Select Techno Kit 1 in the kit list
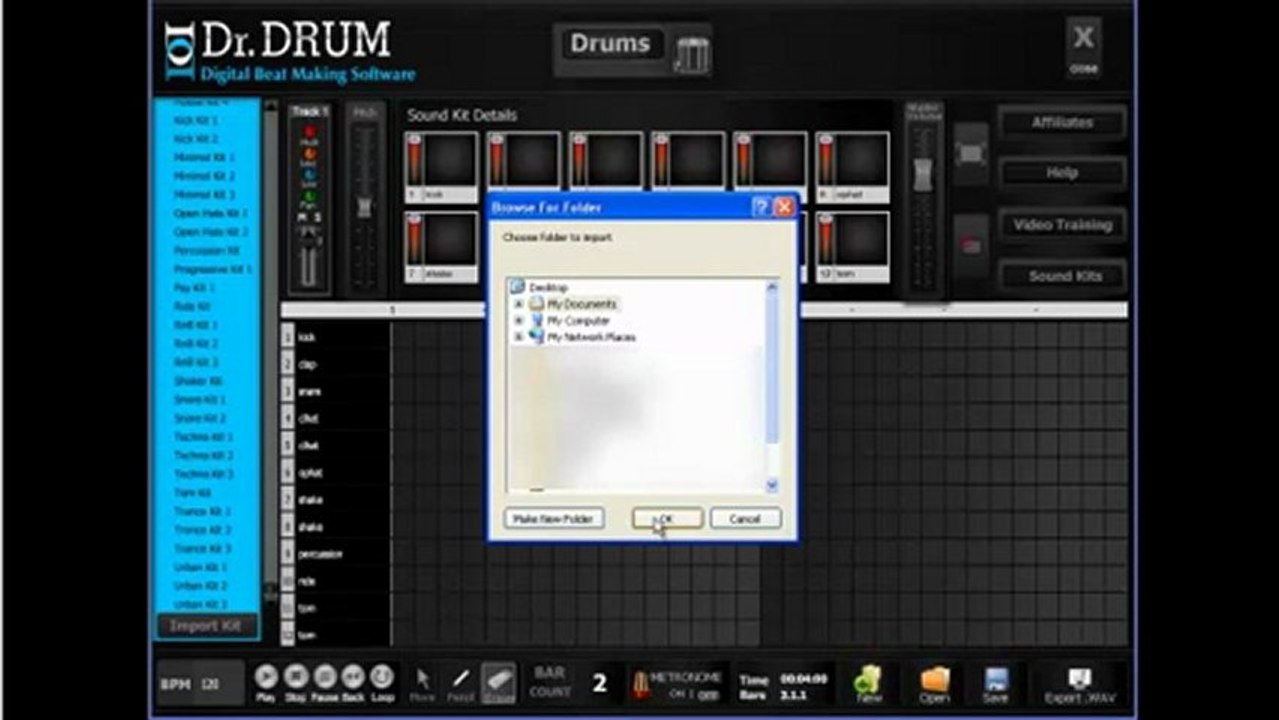1279x720 pixels. pyautogui.click(x=204, y=437)
